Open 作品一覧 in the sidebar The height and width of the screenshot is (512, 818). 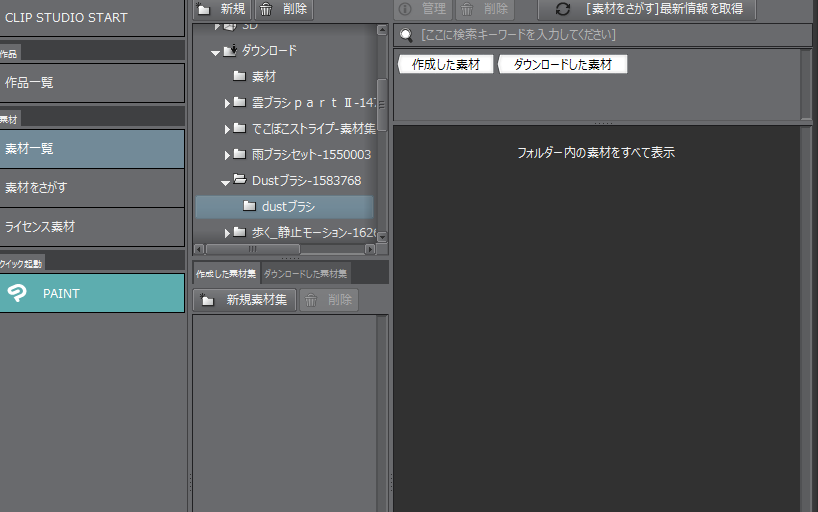[92, 83]
